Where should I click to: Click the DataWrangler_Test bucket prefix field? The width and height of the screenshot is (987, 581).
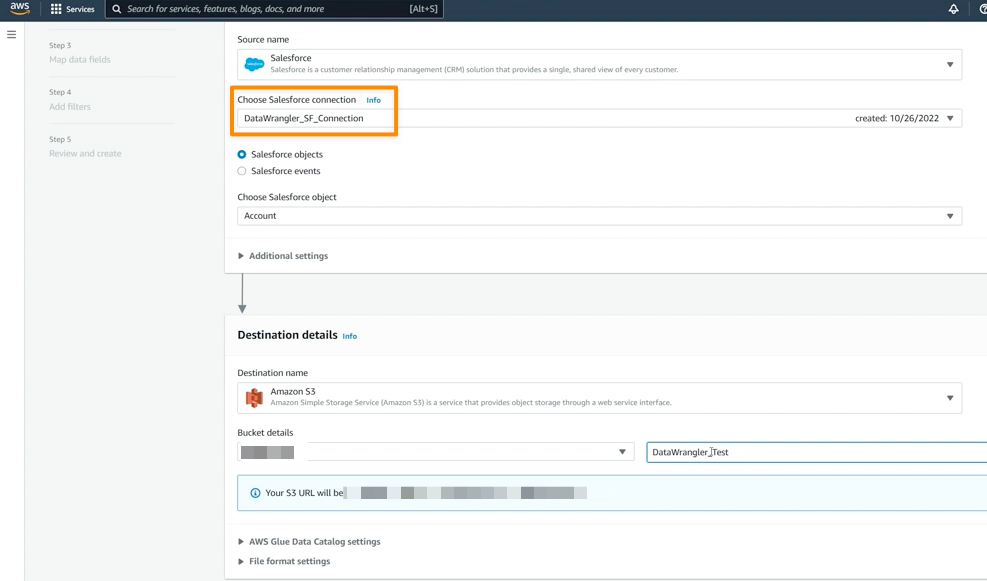(x=816, y=452)
